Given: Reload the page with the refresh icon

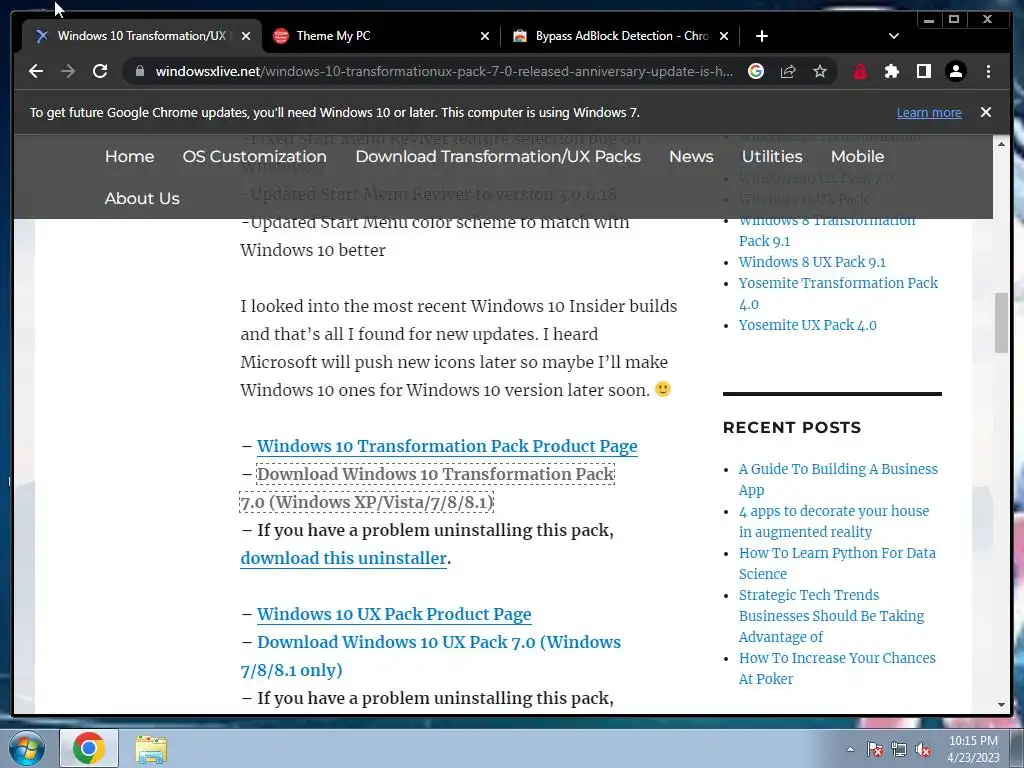Looking at the screenshot, I should click(100, 71).
